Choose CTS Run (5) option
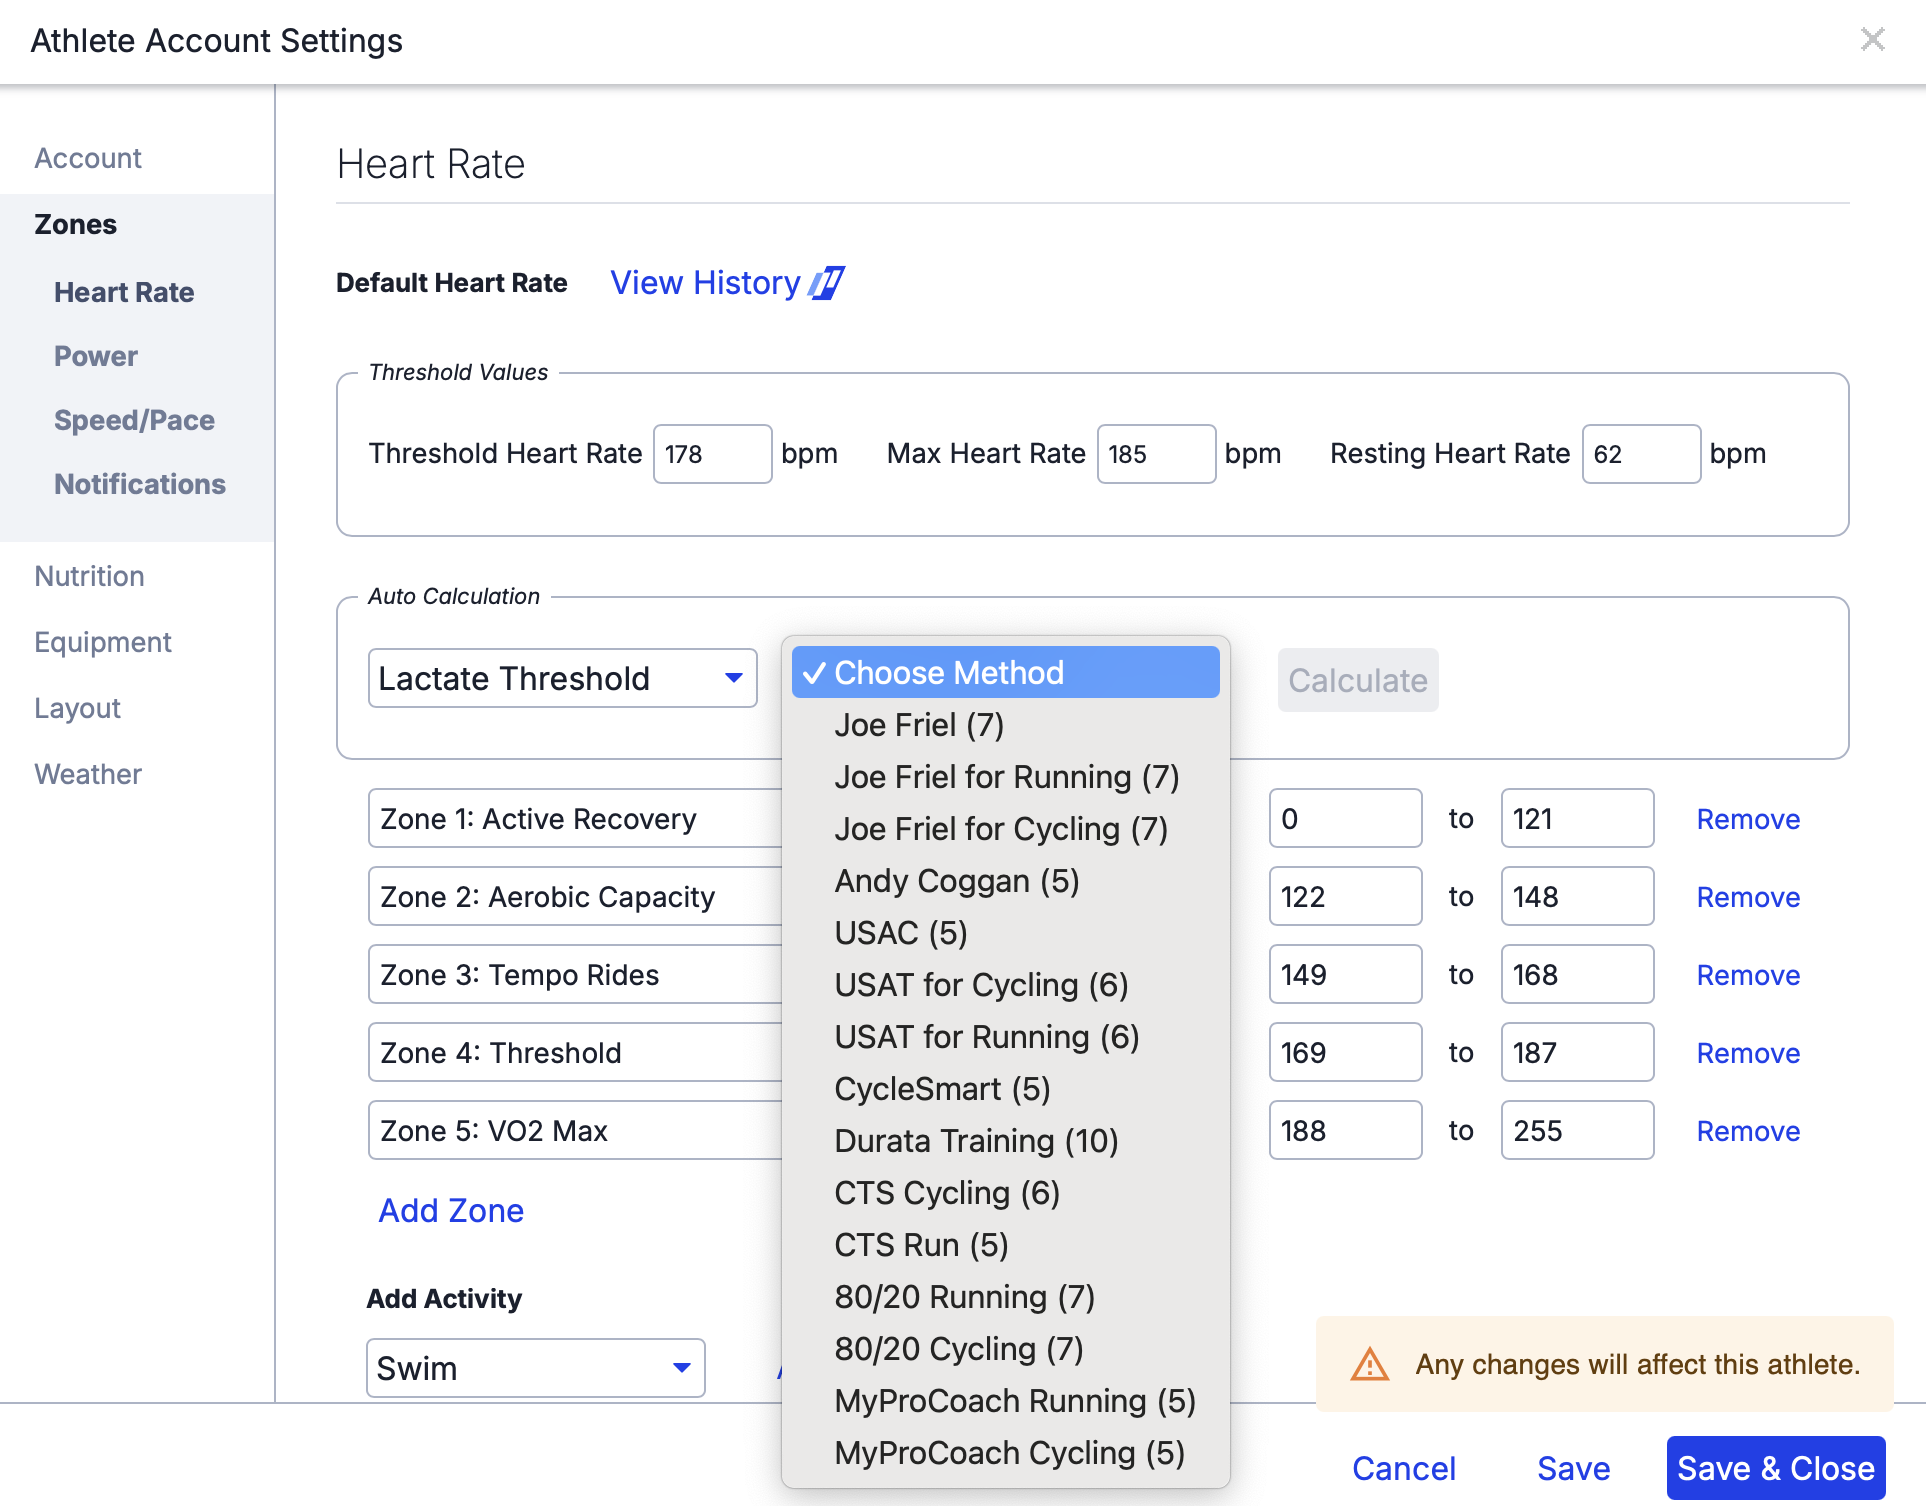This screenshot has width=1926, height=1506. click(1005, 1244)
